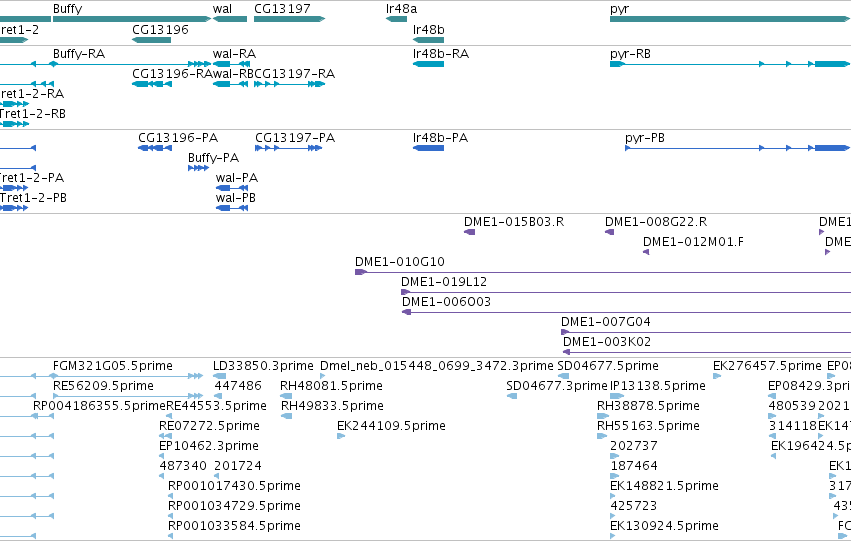Click the DME1-010G10 clone label
Screen dimensions: 851x541
(400, 262)
